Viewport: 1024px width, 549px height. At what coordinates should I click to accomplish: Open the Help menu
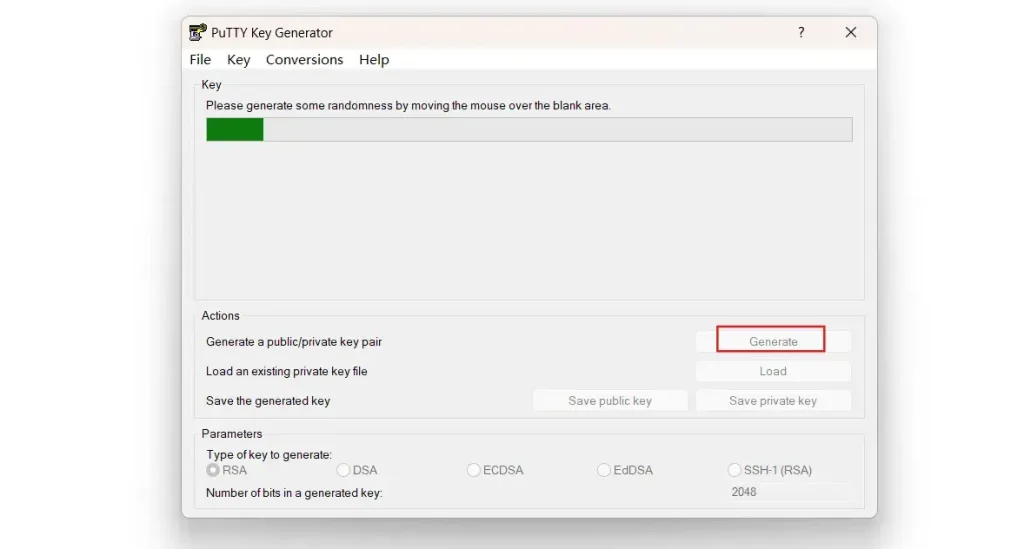coord(374,60)
